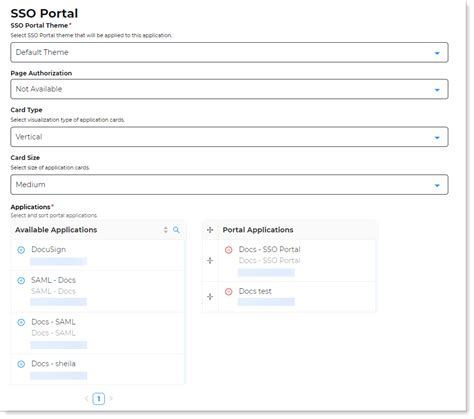Grab the Docs - SSO Portal move handle
Image resolution: width=474 pixels, height=419 pixels.
[210, 260]
